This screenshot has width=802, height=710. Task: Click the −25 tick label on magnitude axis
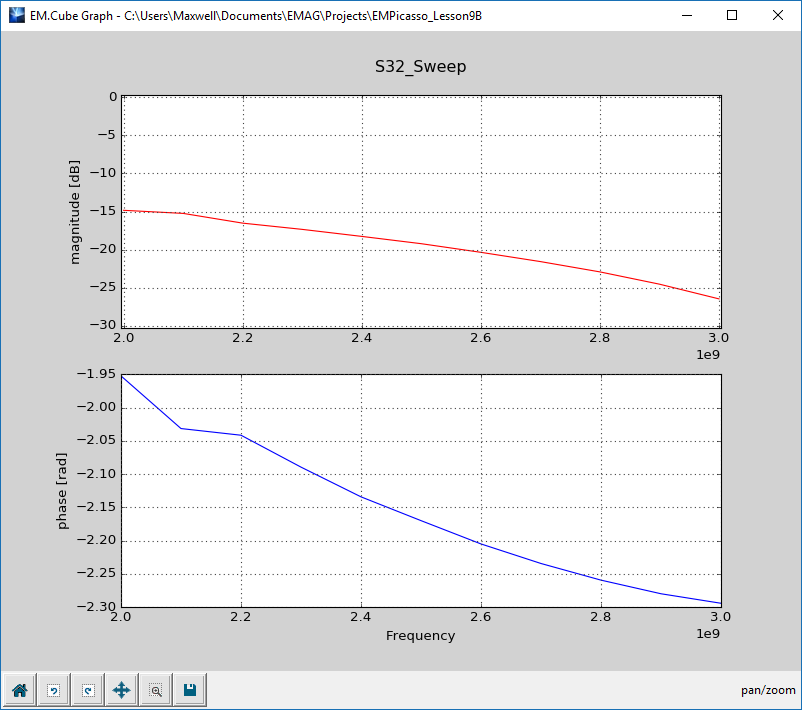(x=103, y=287)
